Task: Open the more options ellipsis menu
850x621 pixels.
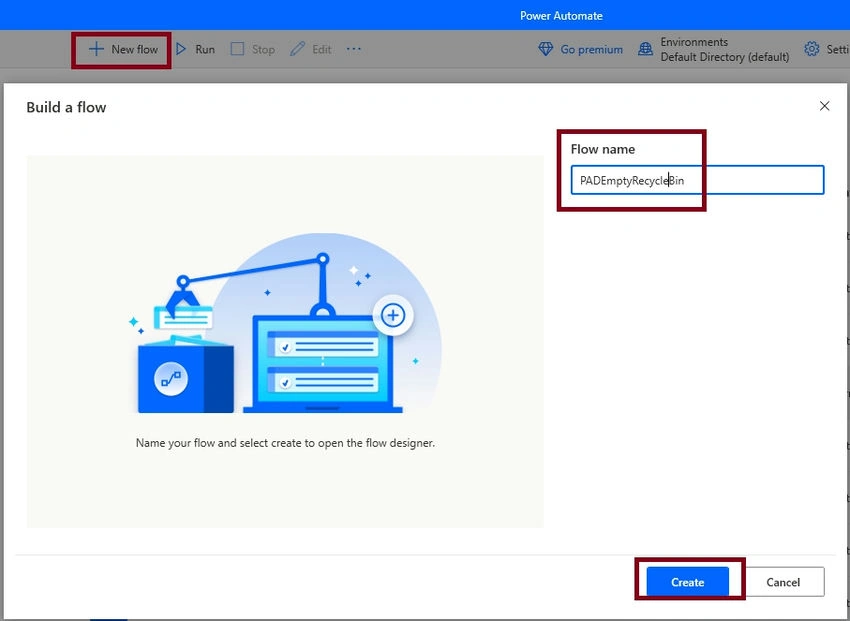Action: coord(353,49)
